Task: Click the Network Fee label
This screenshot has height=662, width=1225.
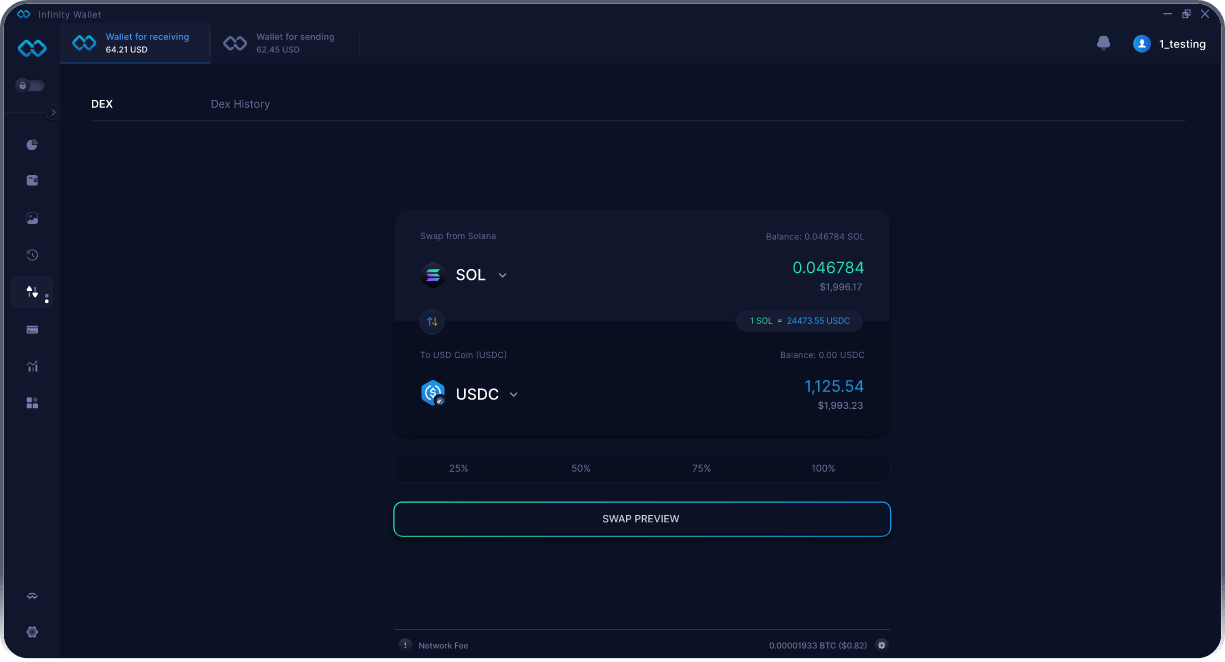Action: click(x=443, y=646)
